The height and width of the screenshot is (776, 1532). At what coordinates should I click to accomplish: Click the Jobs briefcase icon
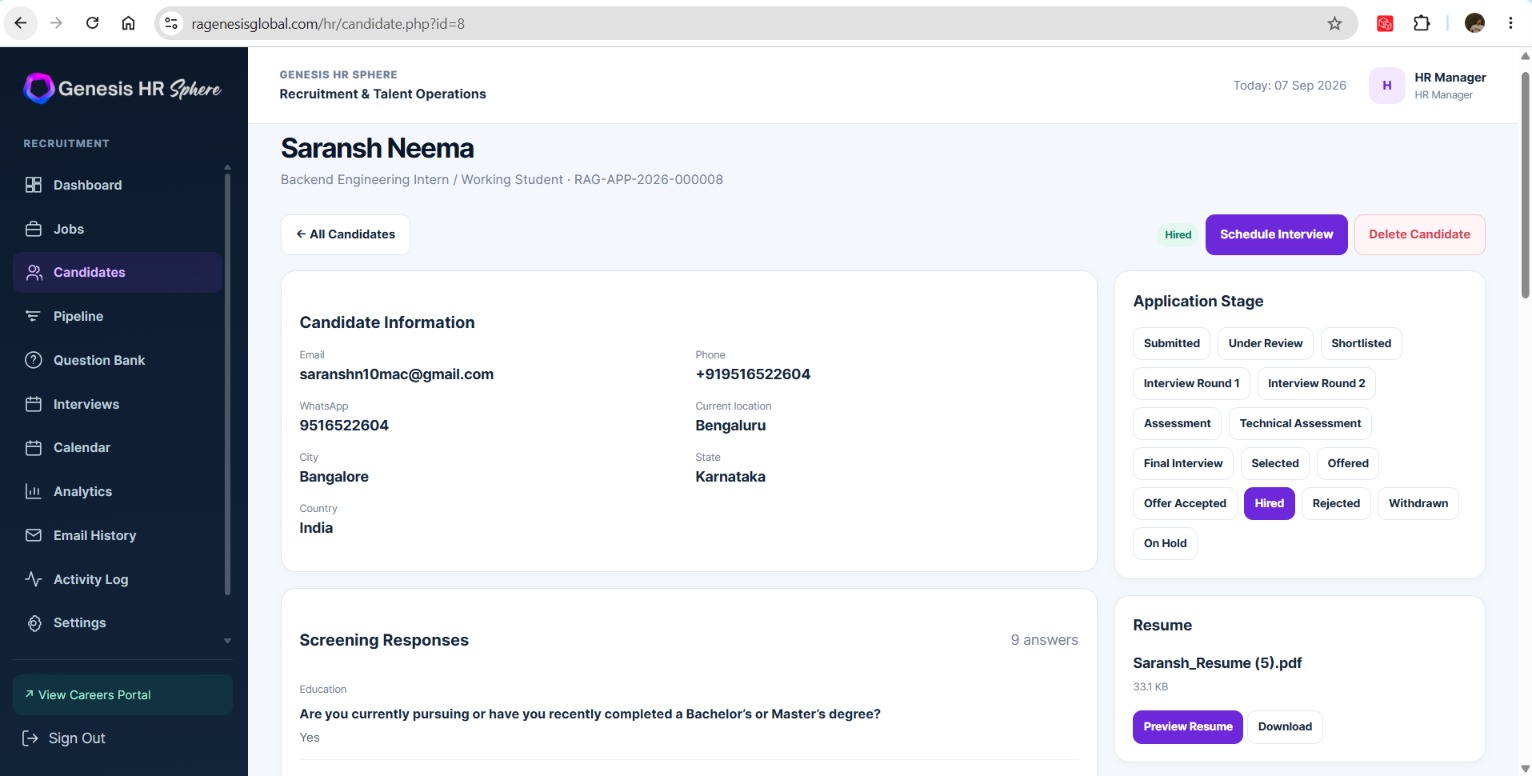(x=33, y=229)
